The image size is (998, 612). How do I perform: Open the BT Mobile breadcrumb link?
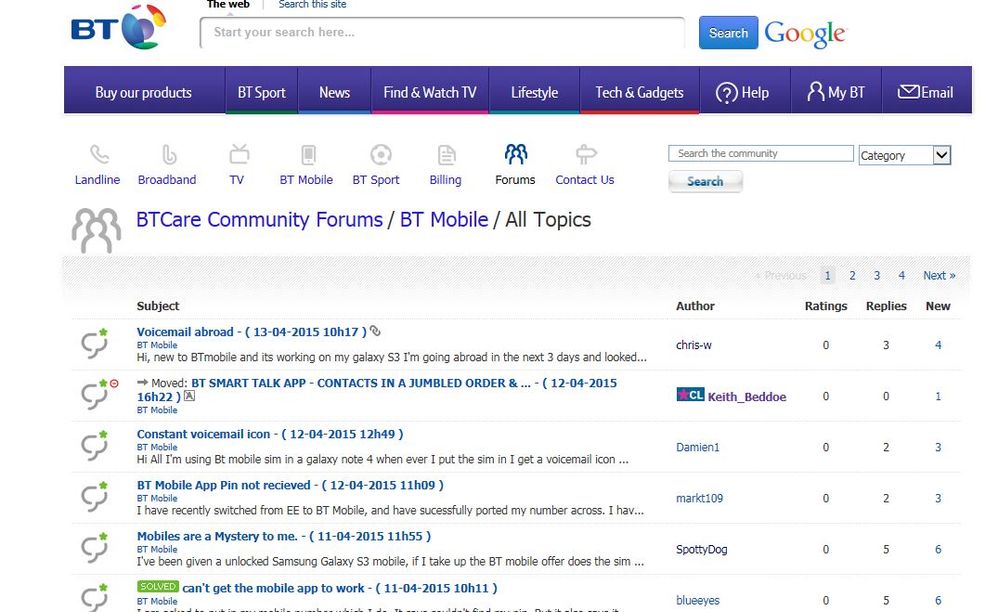(444, 219)
